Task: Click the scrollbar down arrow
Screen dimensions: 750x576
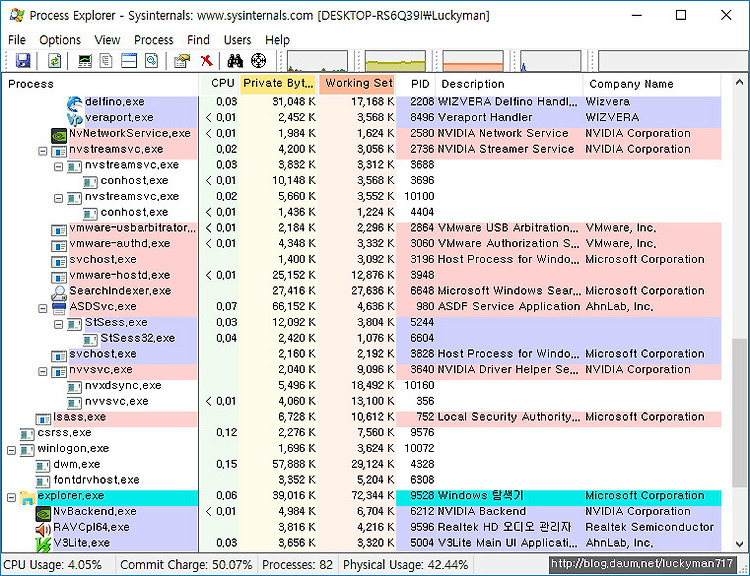Action: coord(739,544)
